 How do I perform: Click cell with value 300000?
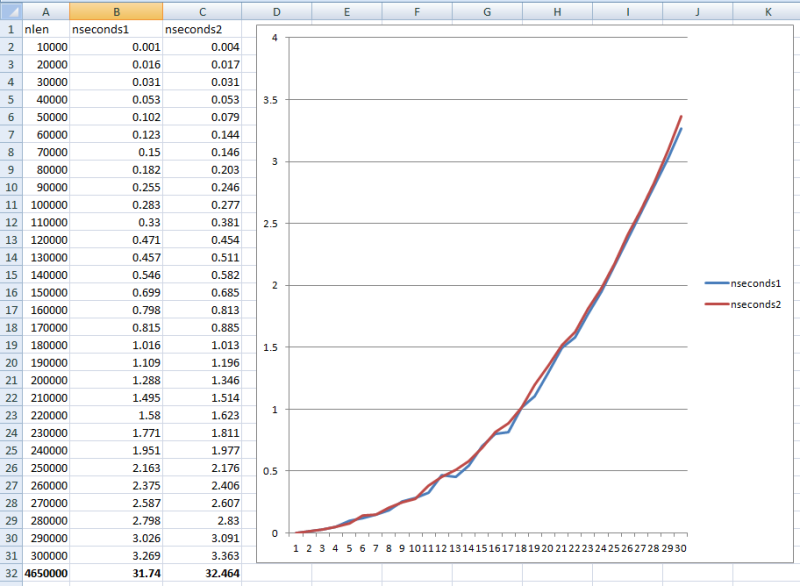[46, 556]
